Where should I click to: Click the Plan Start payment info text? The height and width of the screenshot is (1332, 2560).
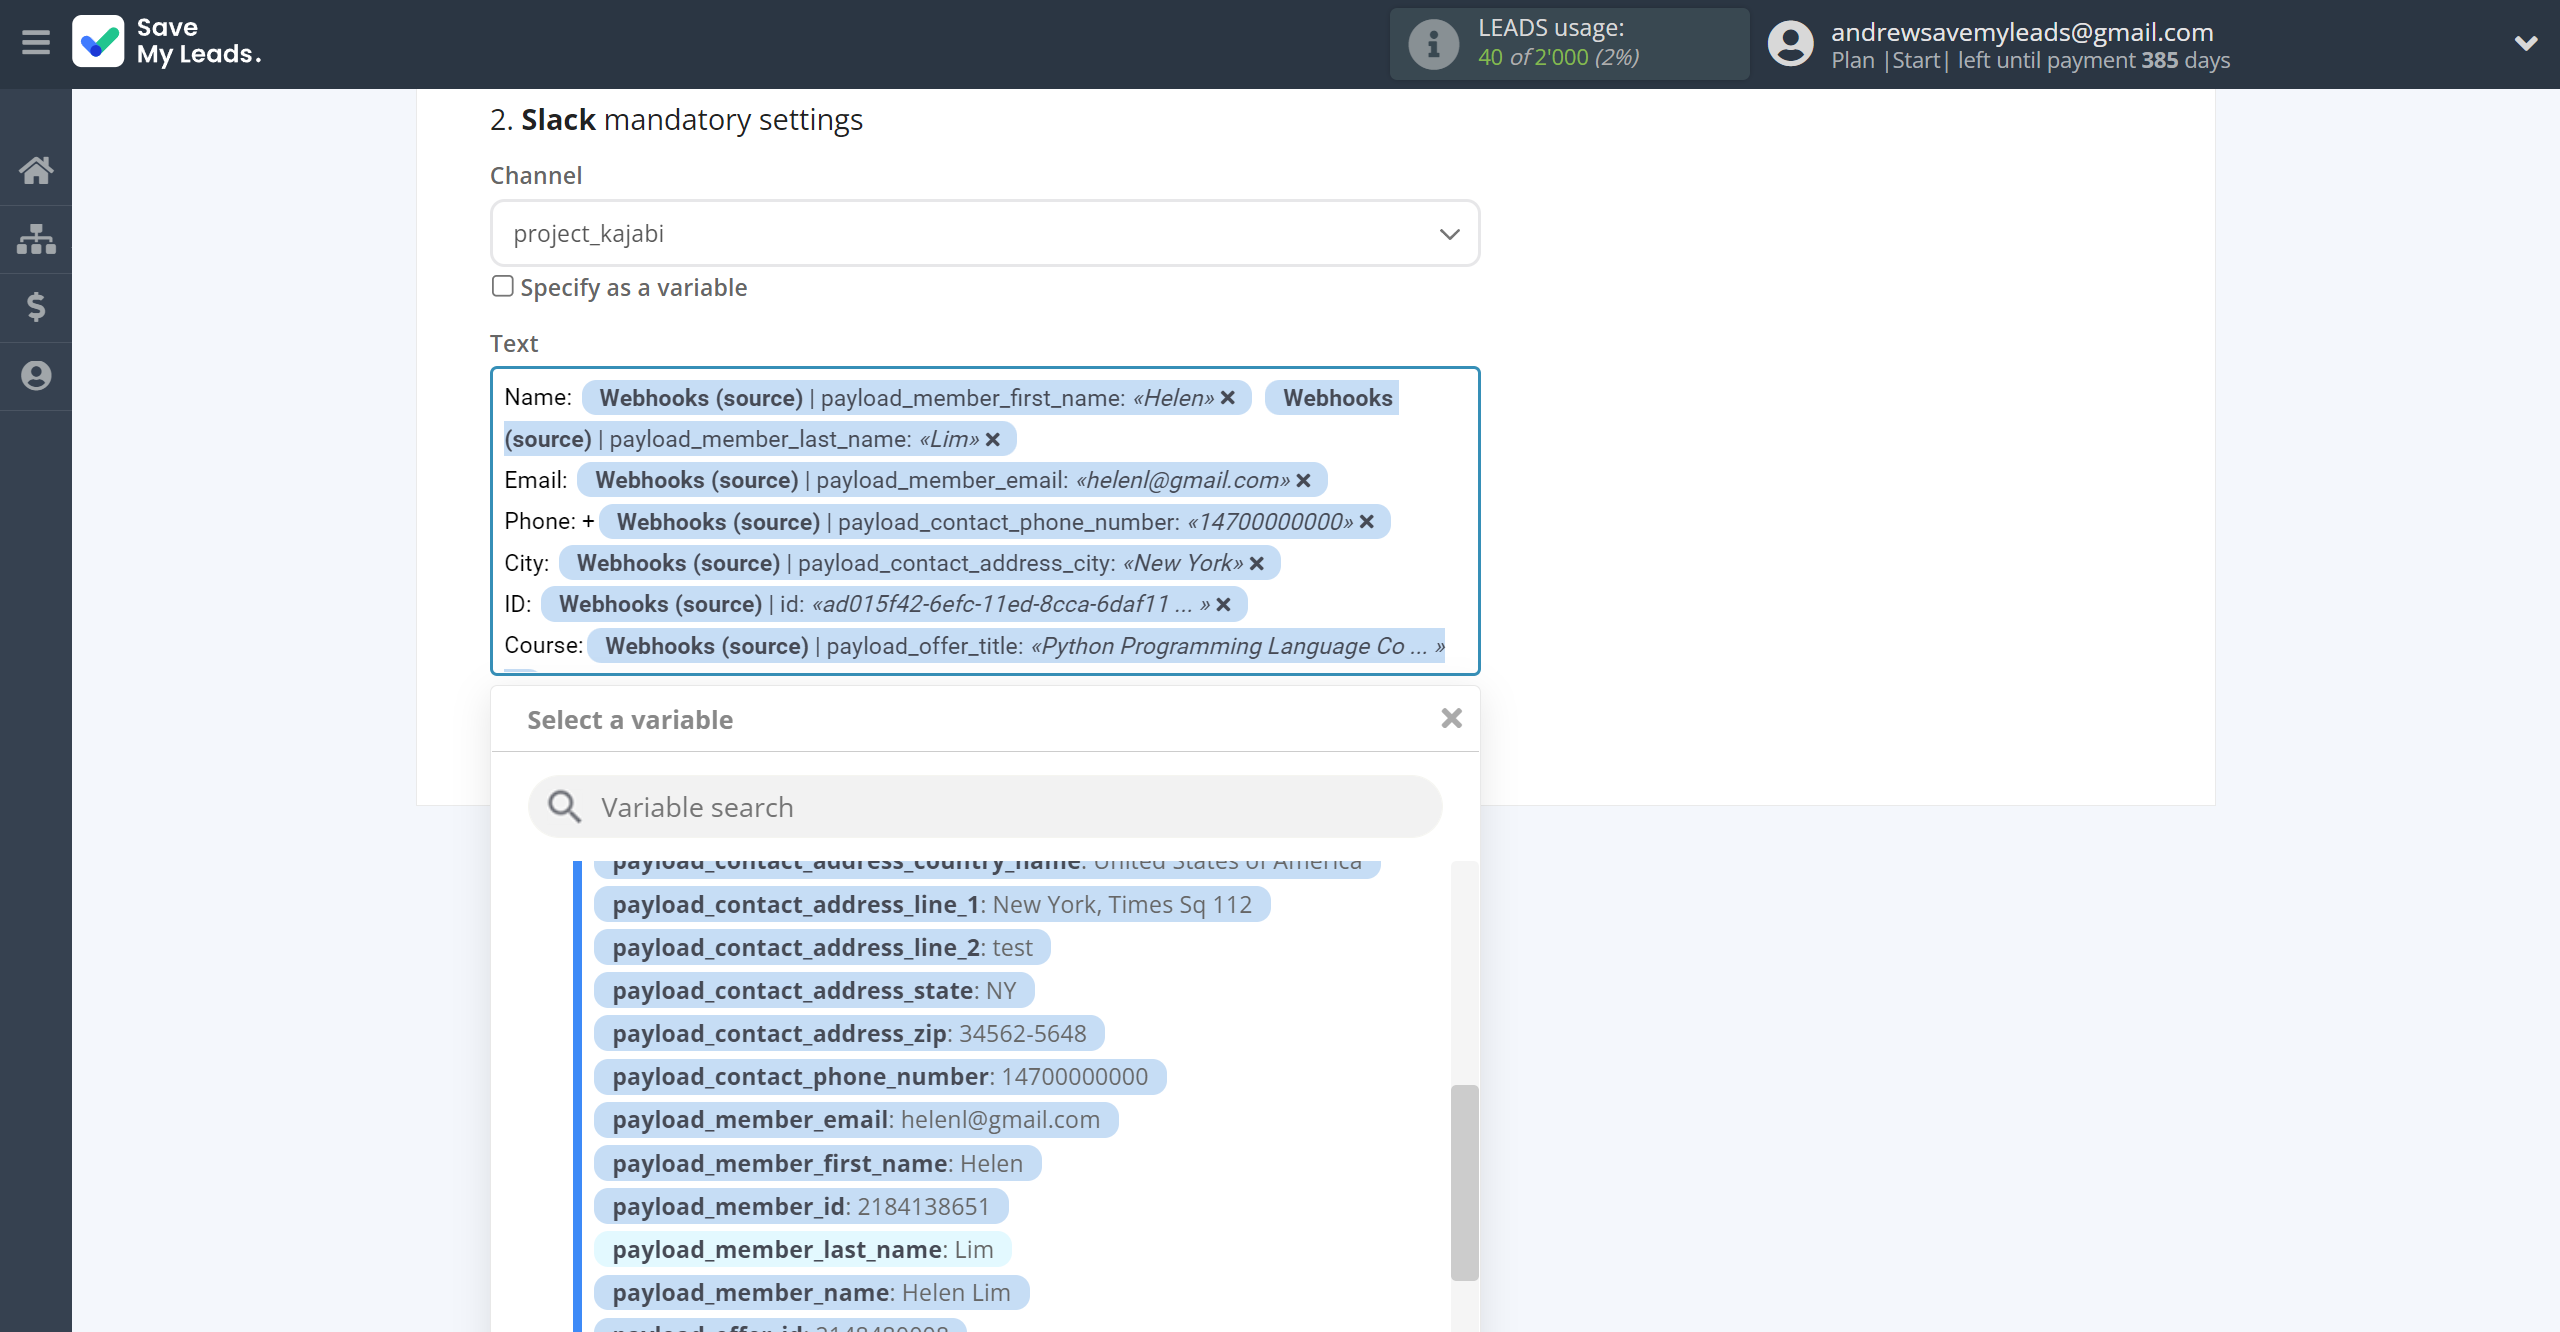(2030, 60)
